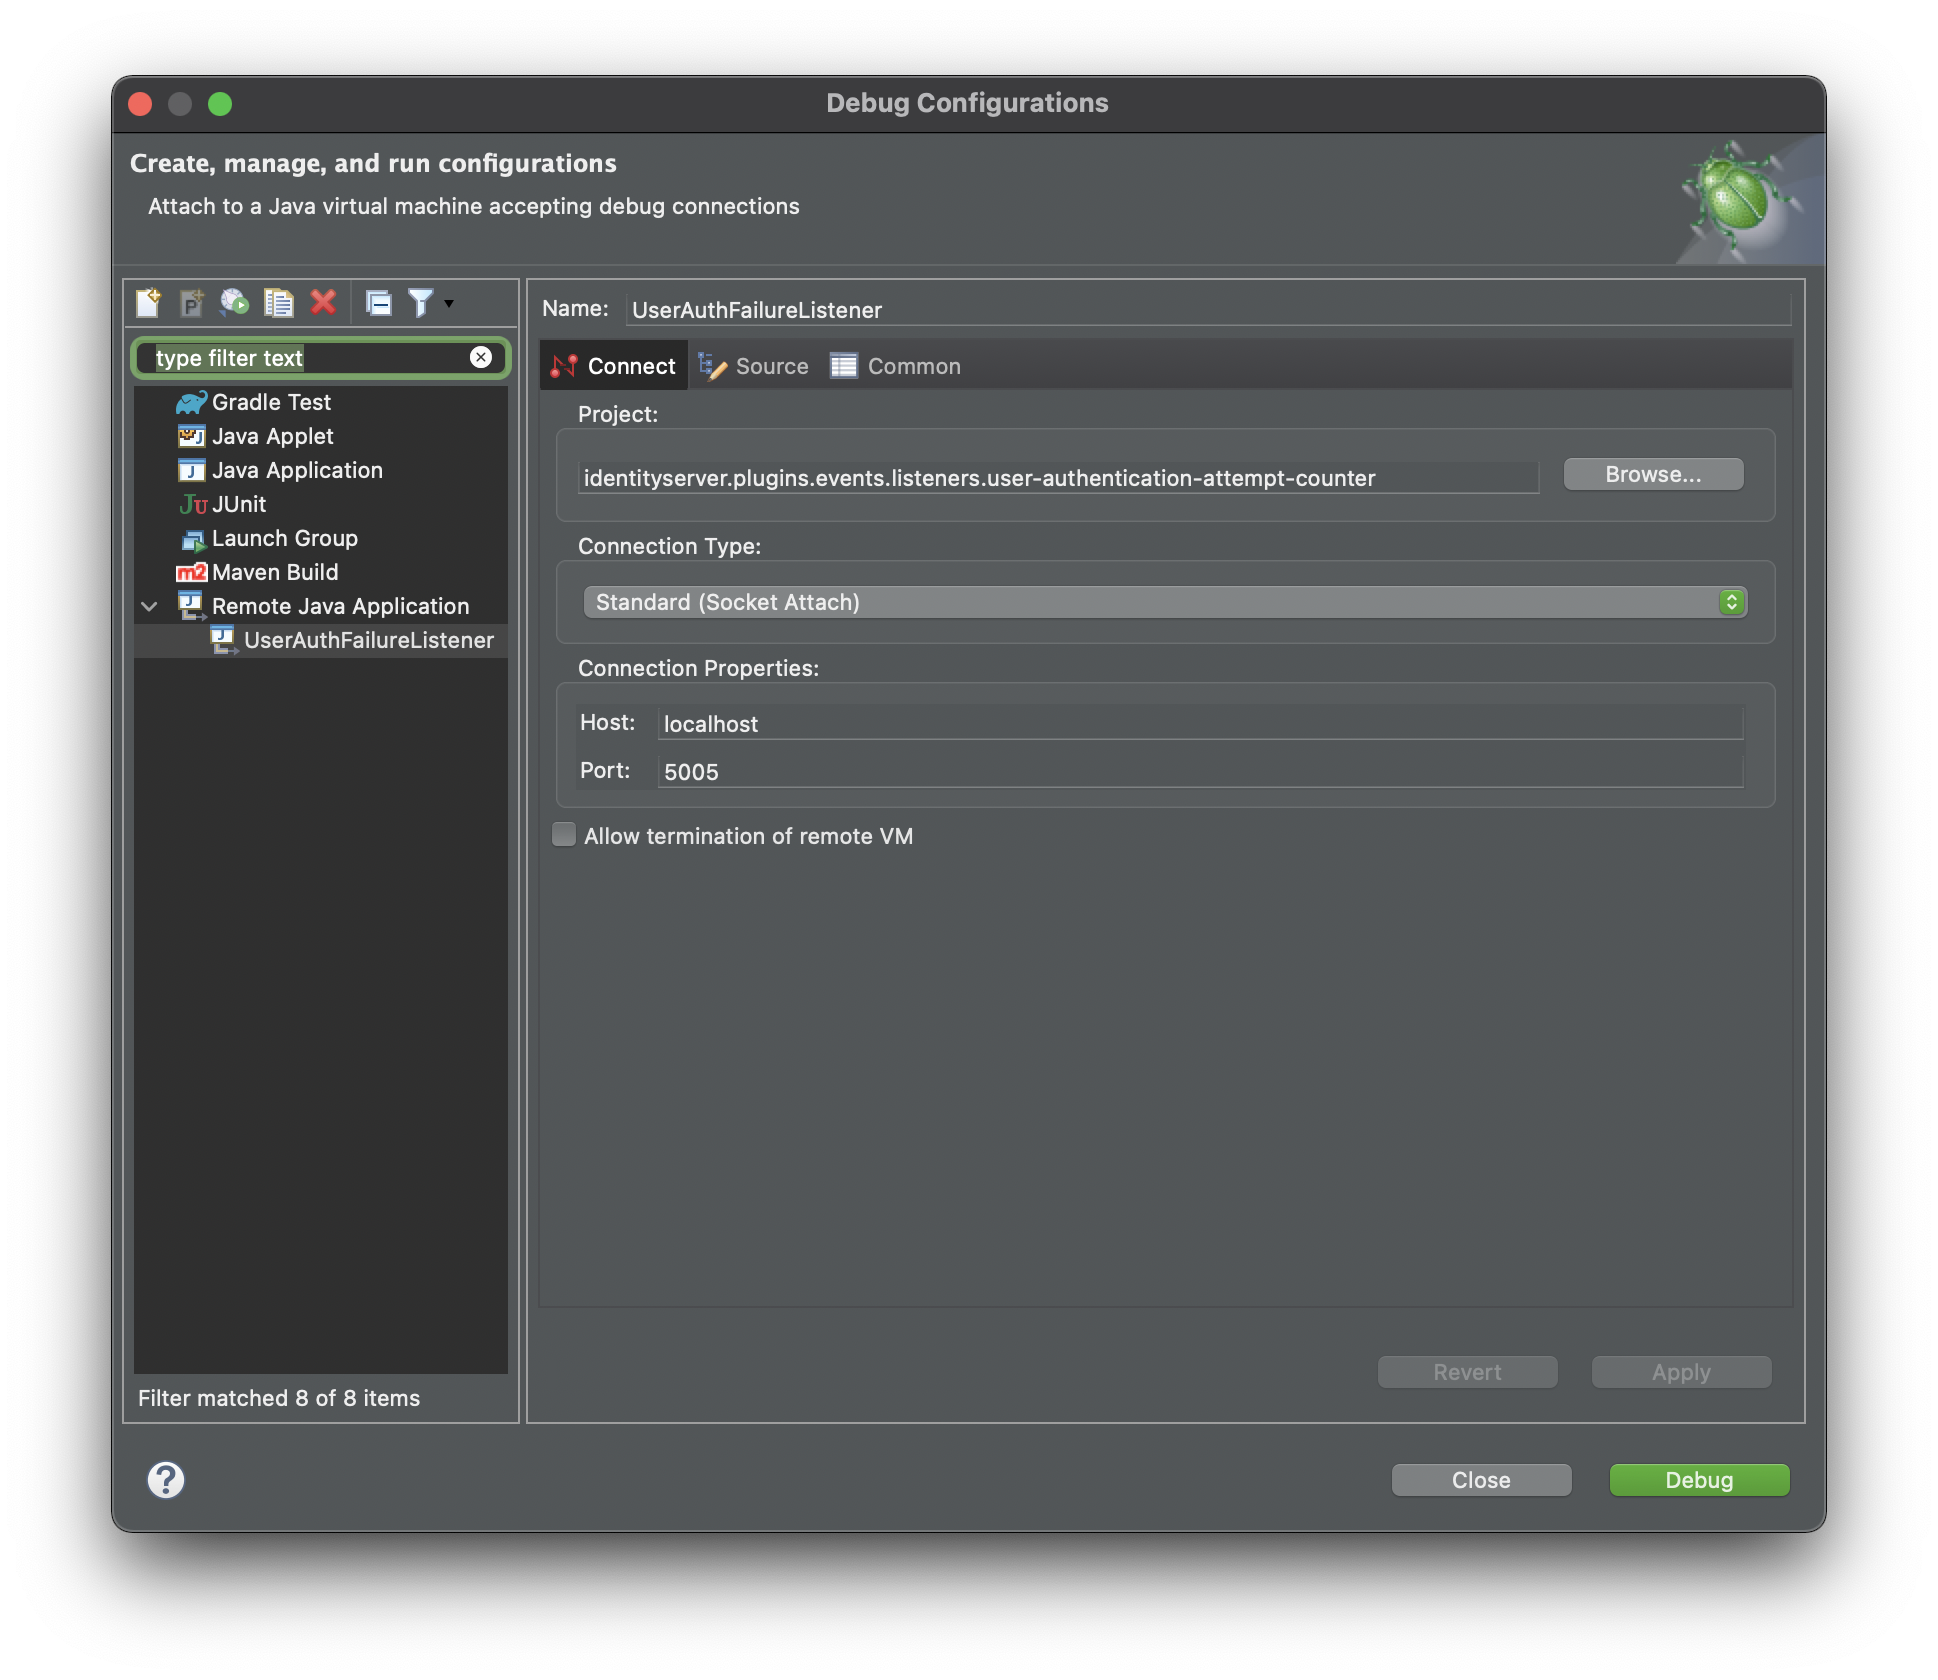Select Remote Java Application item

point(340,606)
